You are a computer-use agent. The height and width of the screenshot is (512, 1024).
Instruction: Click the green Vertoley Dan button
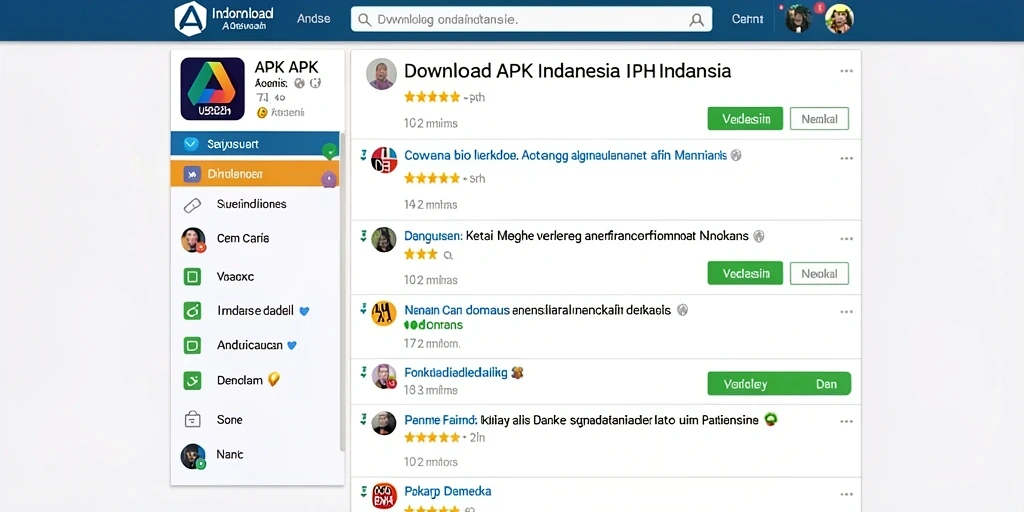point(779,384)
